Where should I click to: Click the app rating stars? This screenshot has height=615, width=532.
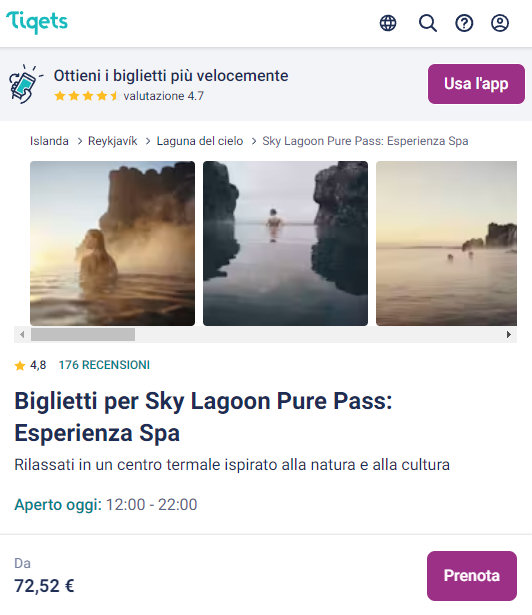click(86, 96)
